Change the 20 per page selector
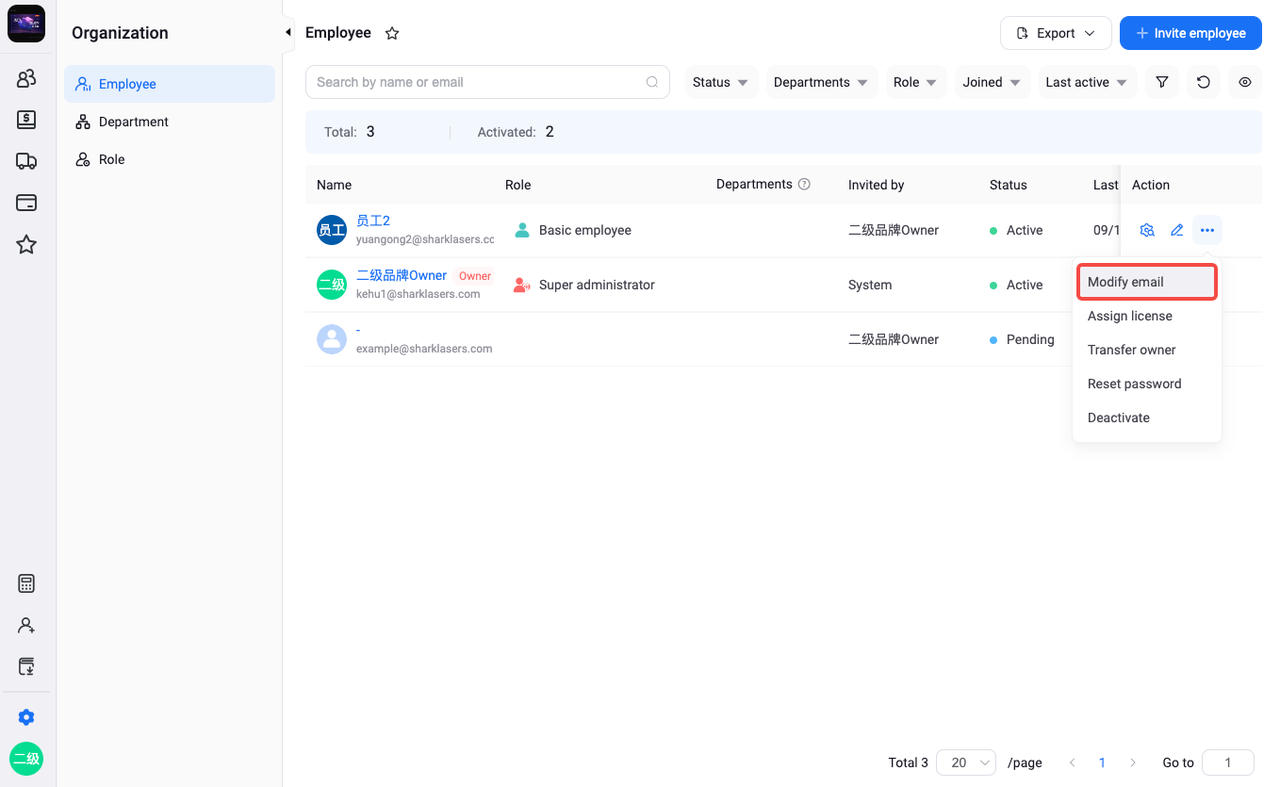1280x787 pixels. point(966,762)
